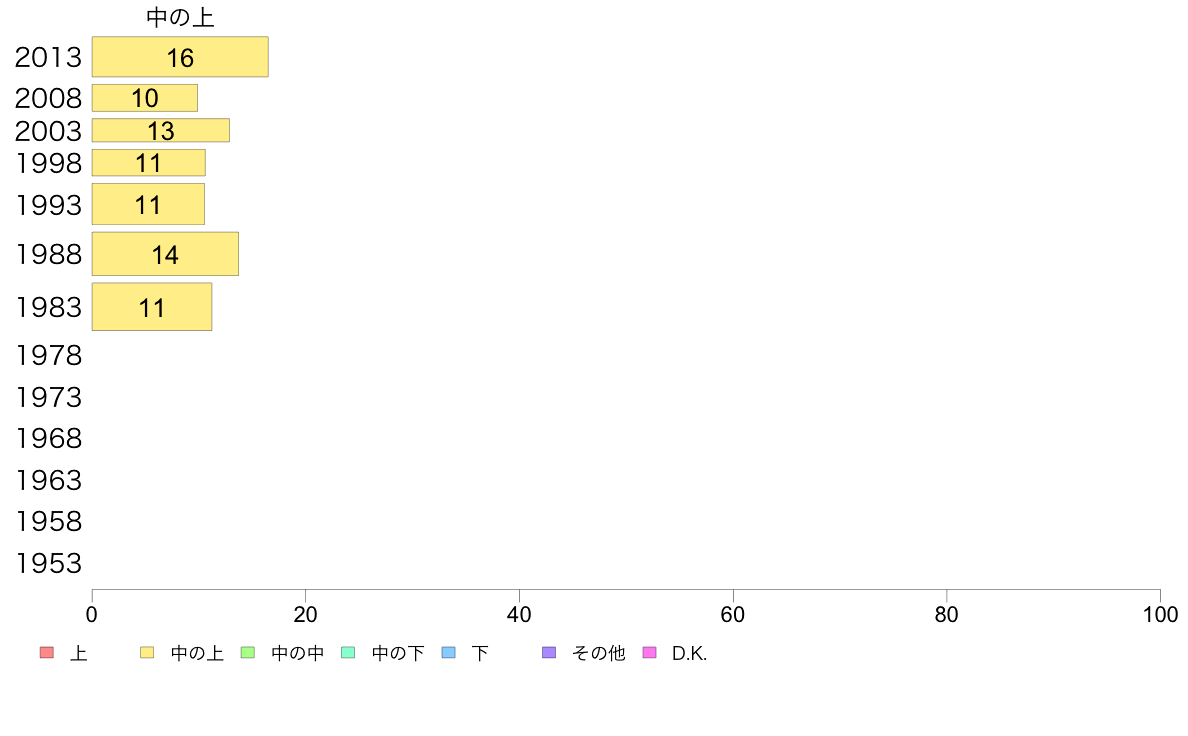The width and height of the screenshot is (1188, 736).
Task: Select the 1988 bar showing 14
Action: point(165,254)
